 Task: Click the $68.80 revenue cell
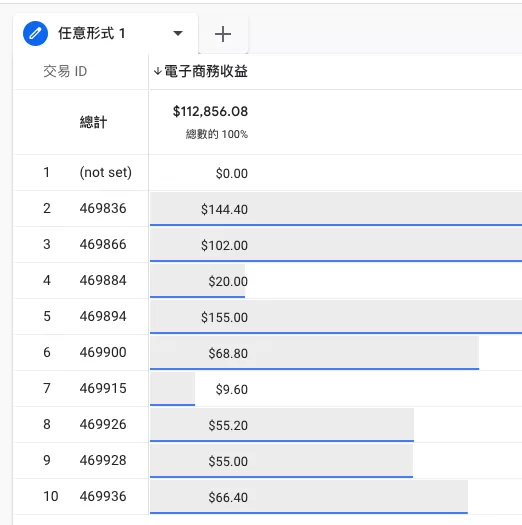228,354
